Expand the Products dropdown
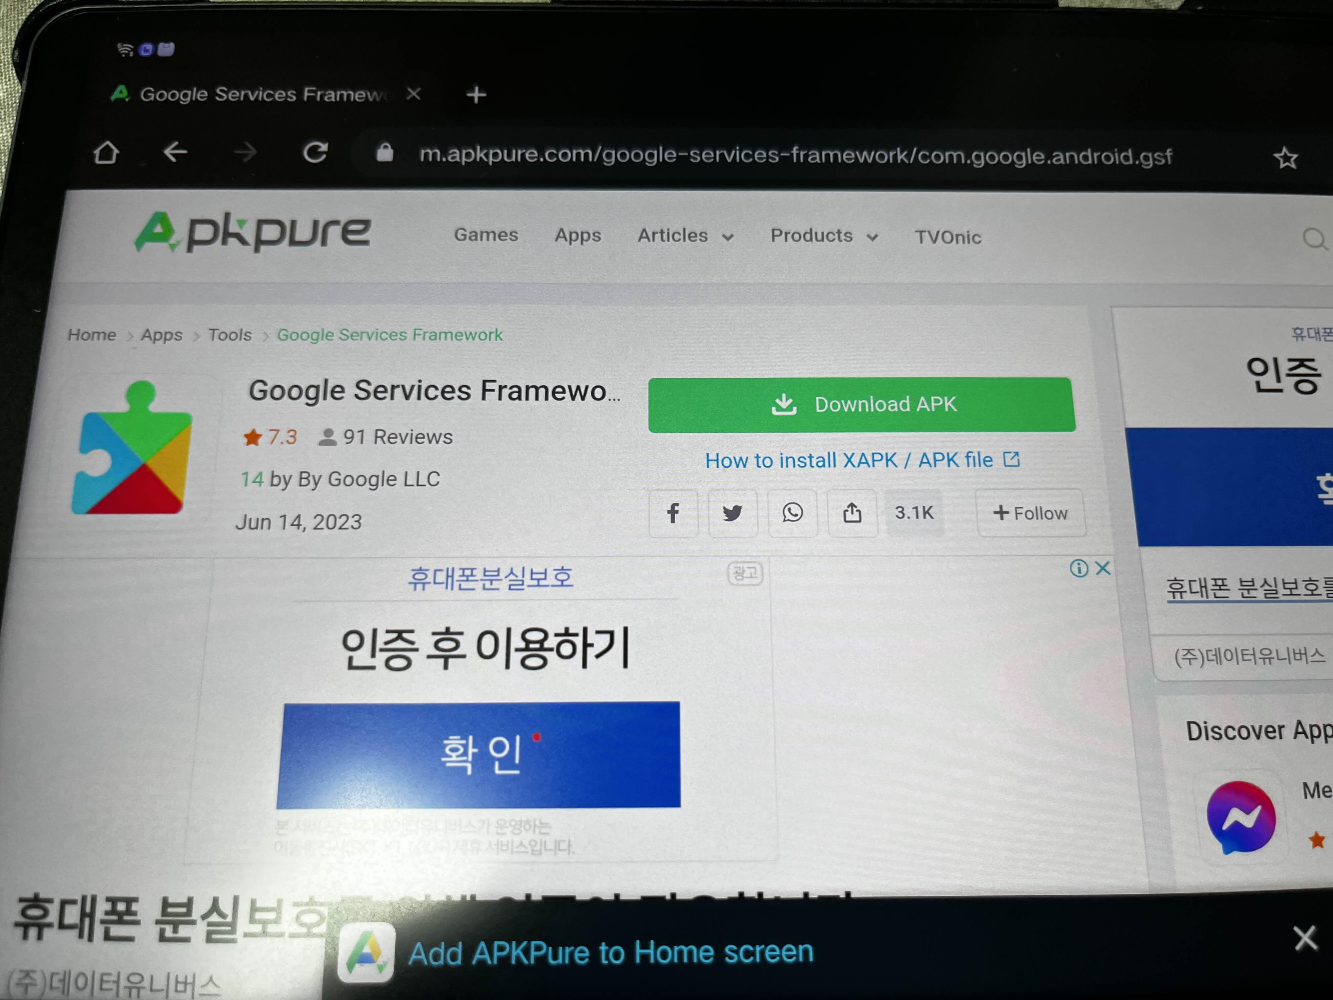Screen dimensions: 1333x1000 824,236
